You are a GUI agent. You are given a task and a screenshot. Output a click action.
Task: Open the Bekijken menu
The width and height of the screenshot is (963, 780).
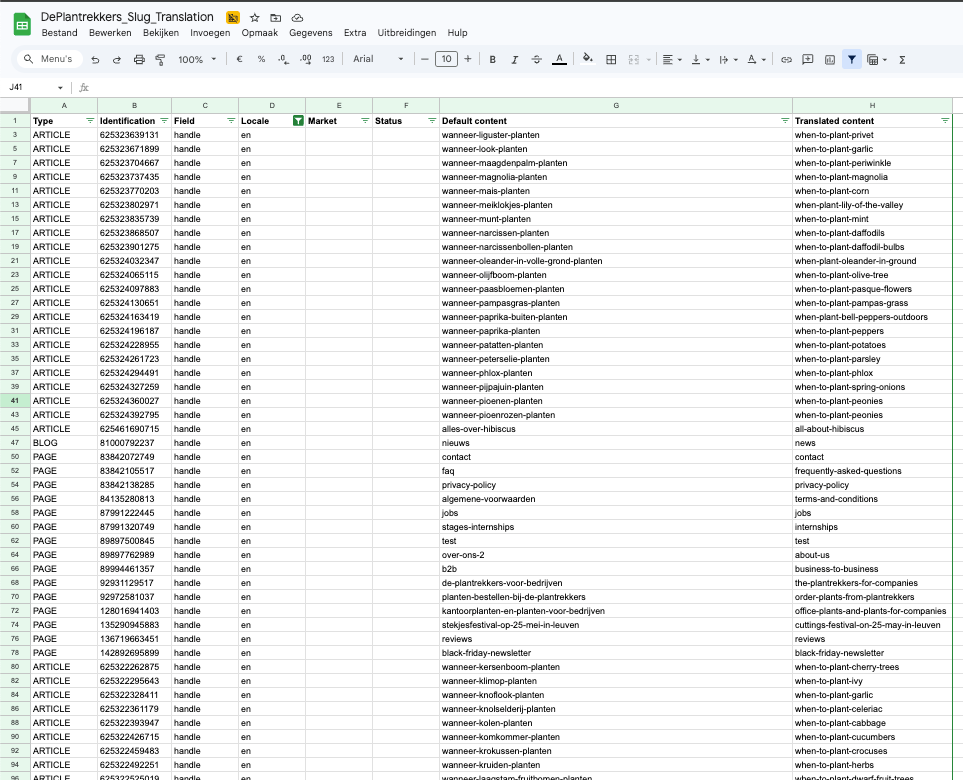[161, 33]
